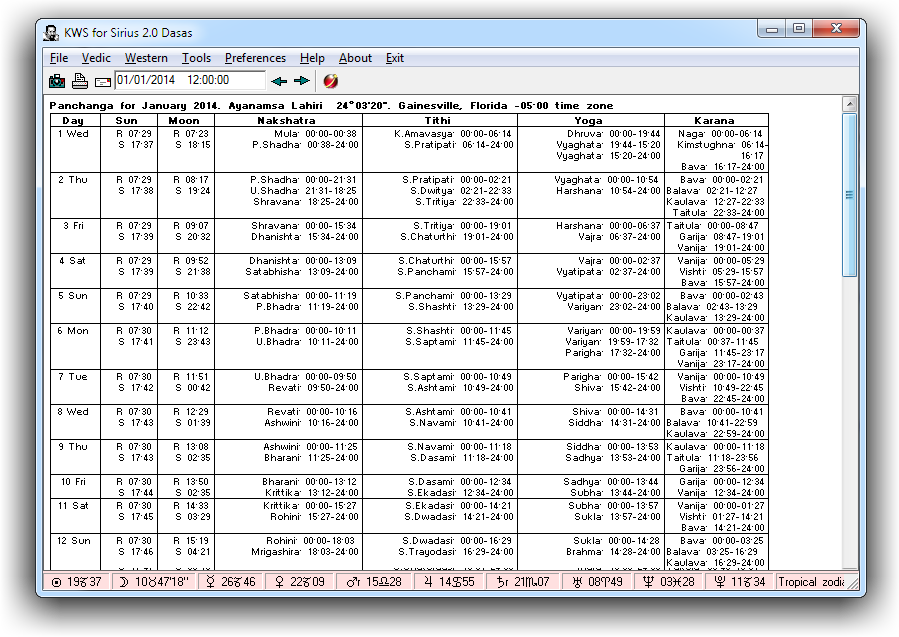Image resolution: width=899 pixels, height=637 pixels.
Task: Open the Vedic menu
Action: point(96,58)
